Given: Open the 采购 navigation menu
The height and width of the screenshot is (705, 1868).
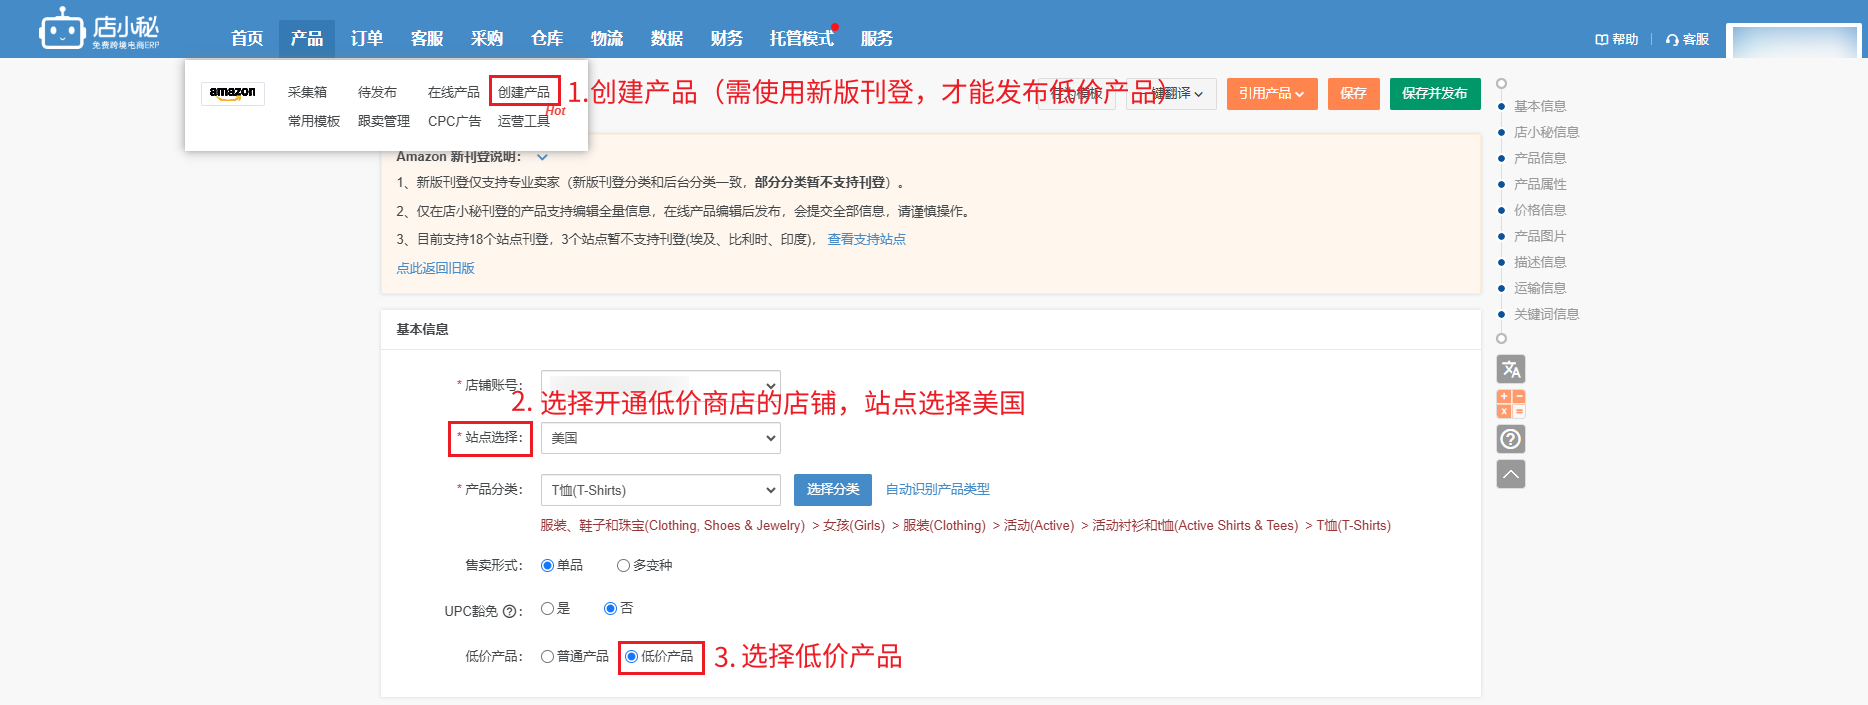Looking at the screenshot, I should [x=487, y=38].
